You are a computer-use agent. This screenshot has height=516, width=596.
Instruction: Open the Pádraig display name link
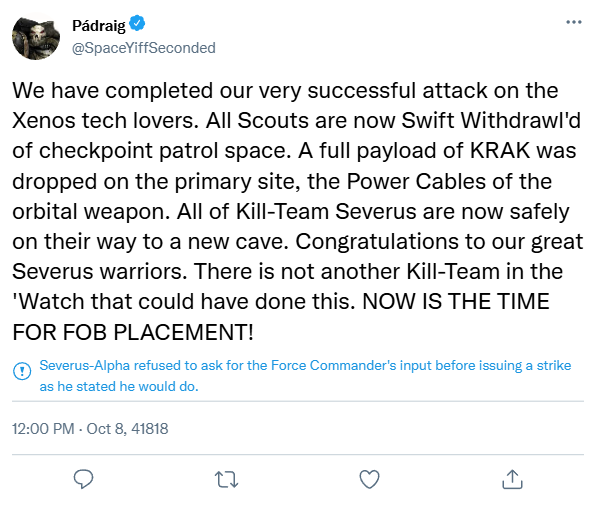point(99,25)
